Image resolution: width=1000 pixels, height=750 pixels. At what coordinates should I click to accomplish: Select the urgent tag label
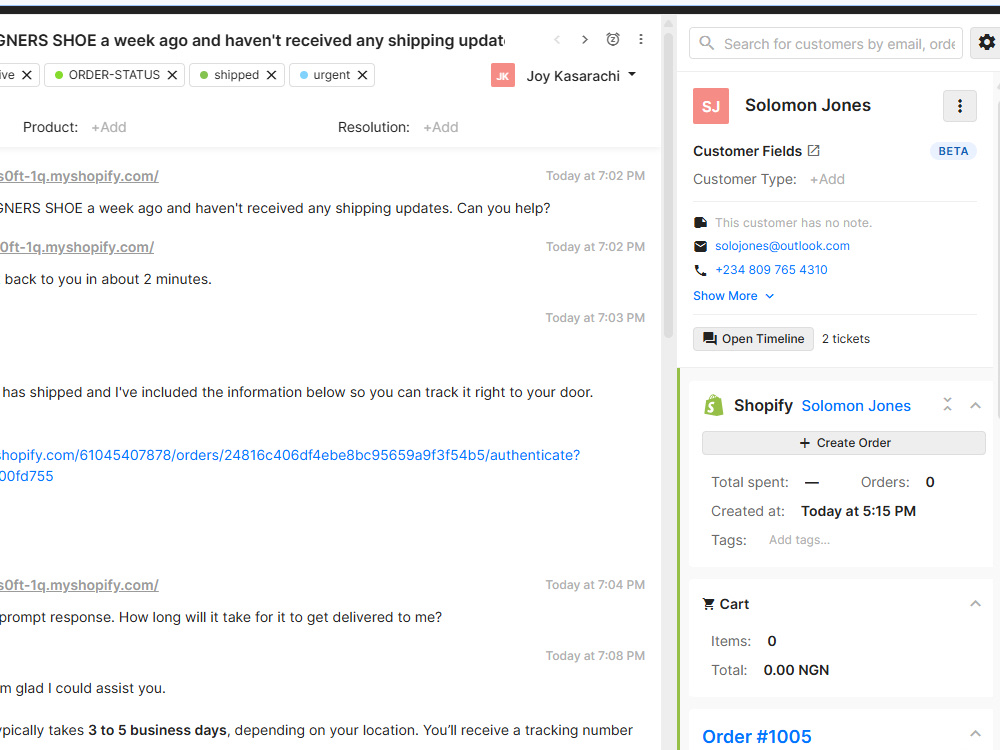point(332,75)
